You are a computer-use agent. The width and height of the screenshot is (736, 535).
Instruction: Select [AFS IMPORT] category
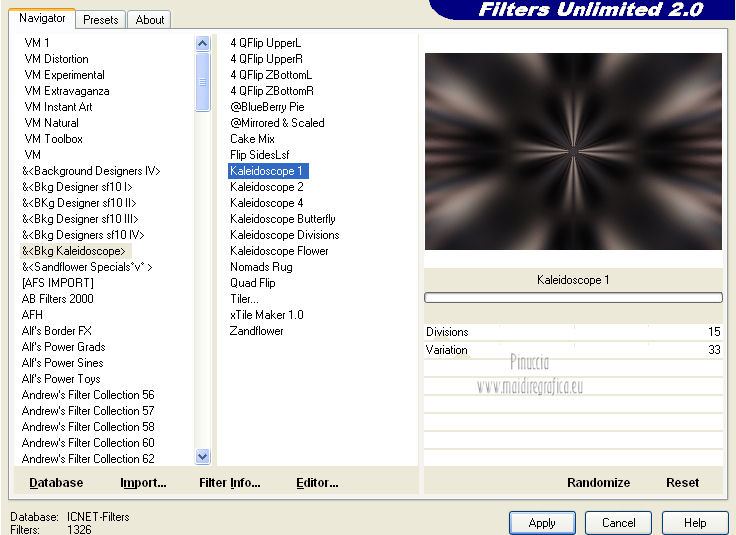click(x=58, y=283)
